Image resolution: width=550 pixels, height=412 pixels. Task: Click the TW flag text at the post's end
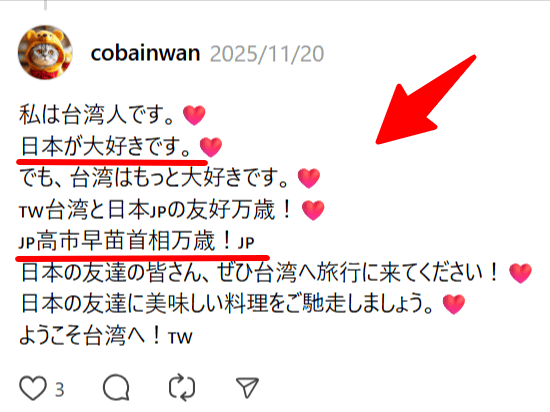pos(180,338)
